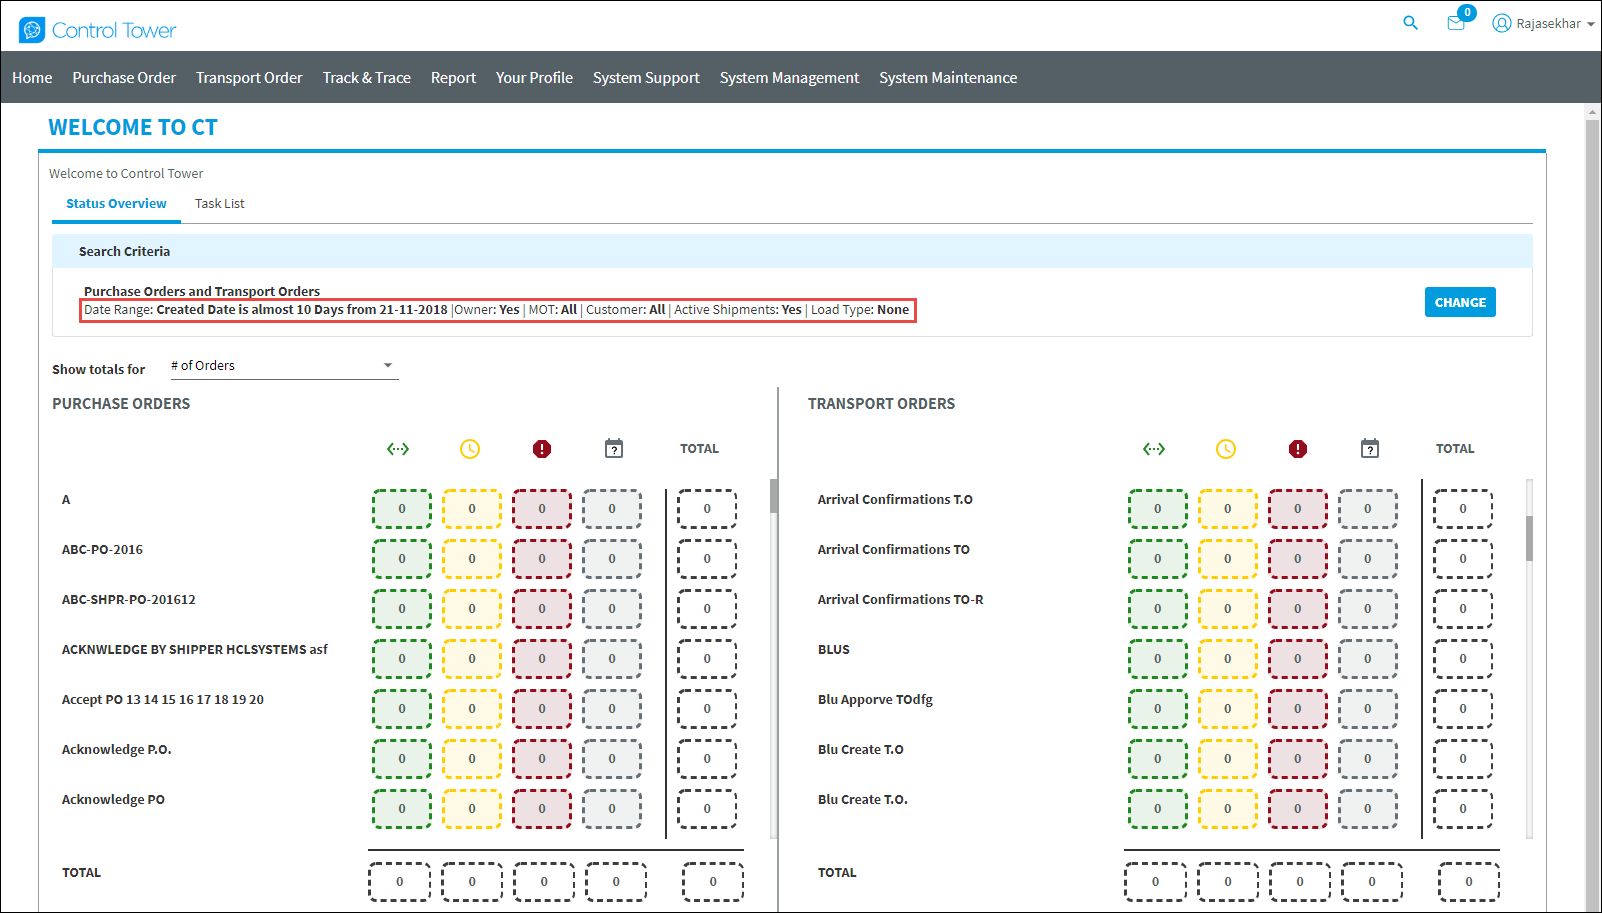1602x913 pixels.
Task: Open the Your Profile menu
Action: pos(534,78)
